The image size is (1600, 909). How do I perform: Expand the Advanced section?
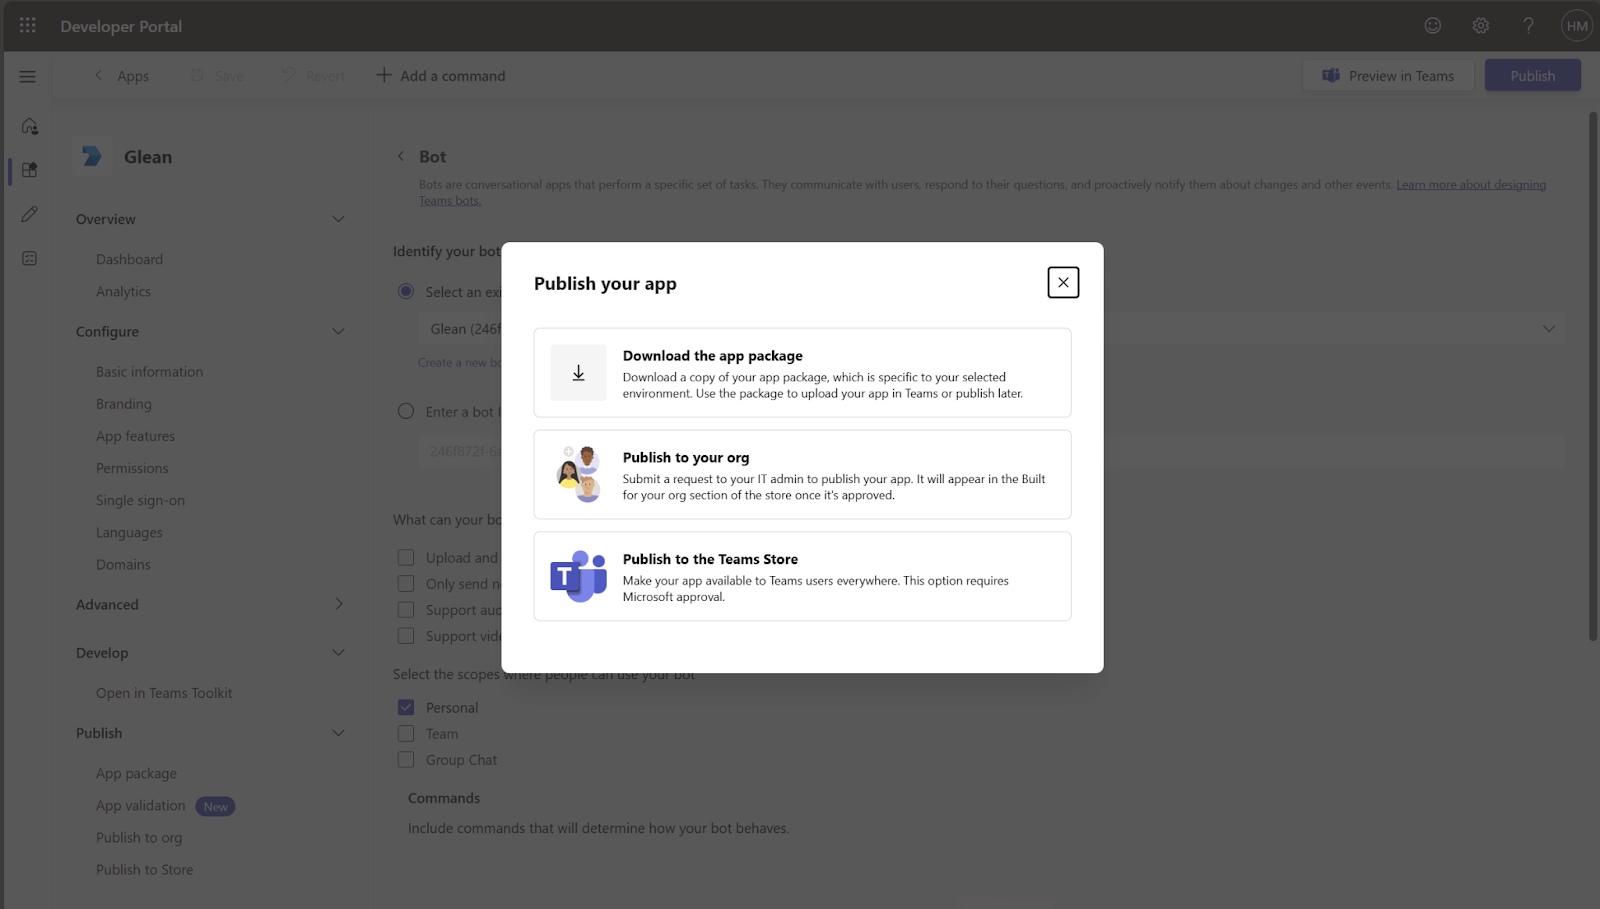click(x=338, y=604)
